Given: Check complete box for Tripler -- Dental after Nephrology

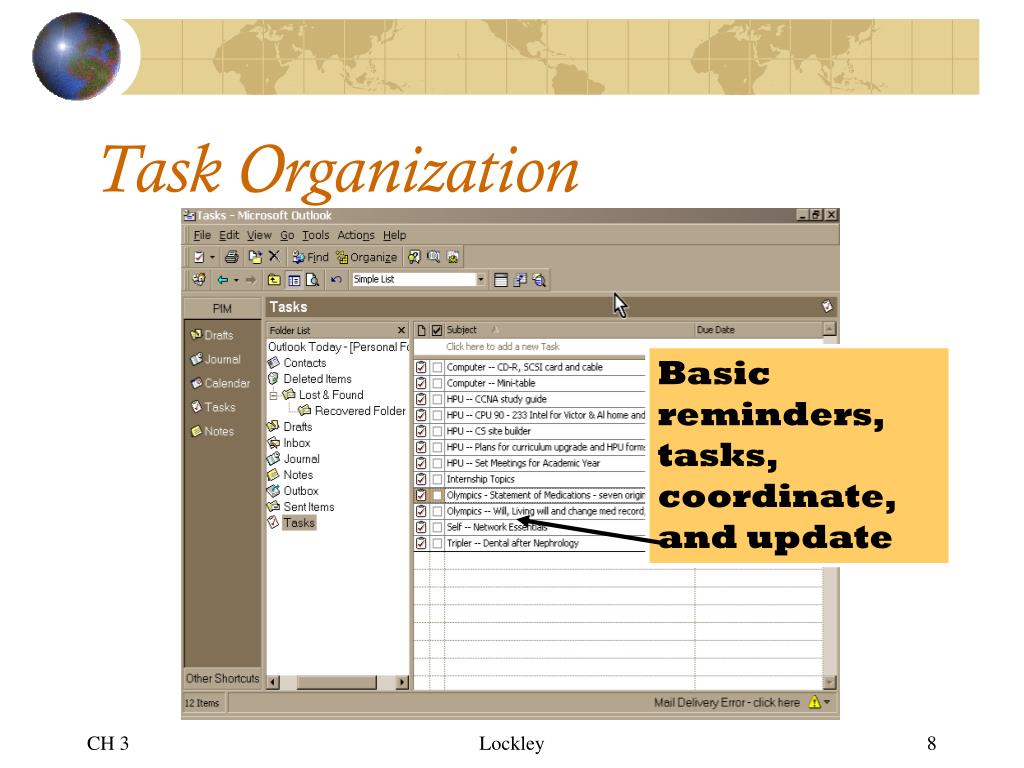Looking at the screenshot, I should [437, 543].
